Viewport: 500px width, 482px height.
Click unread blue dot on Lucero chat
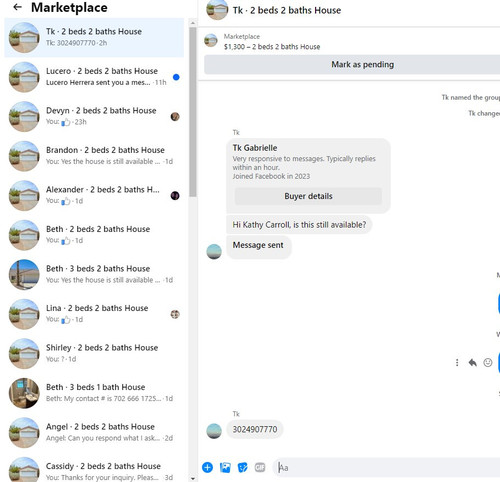(x=176, y=77)
